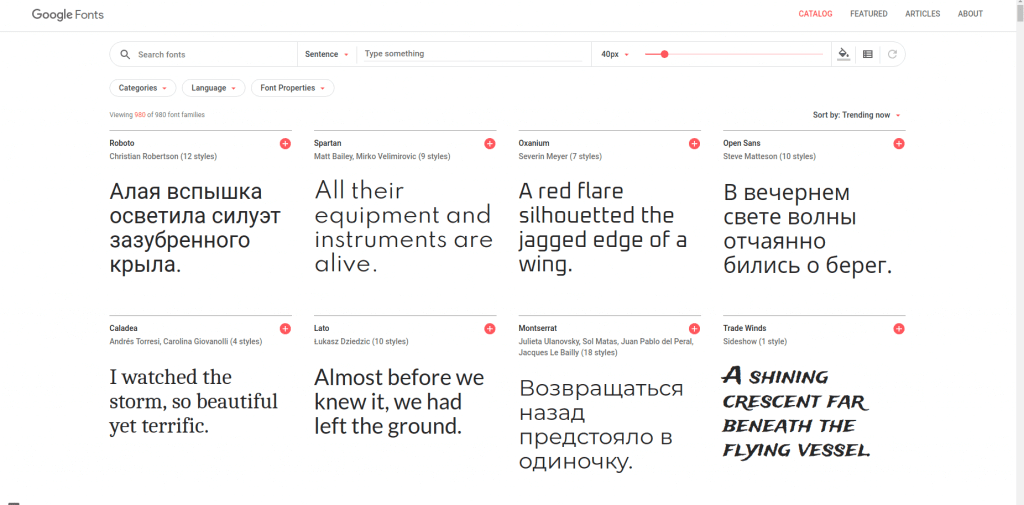Click Spartan 'All their equipment' preview
Viewport: 1024px width, 505px height.
(404, 228)
